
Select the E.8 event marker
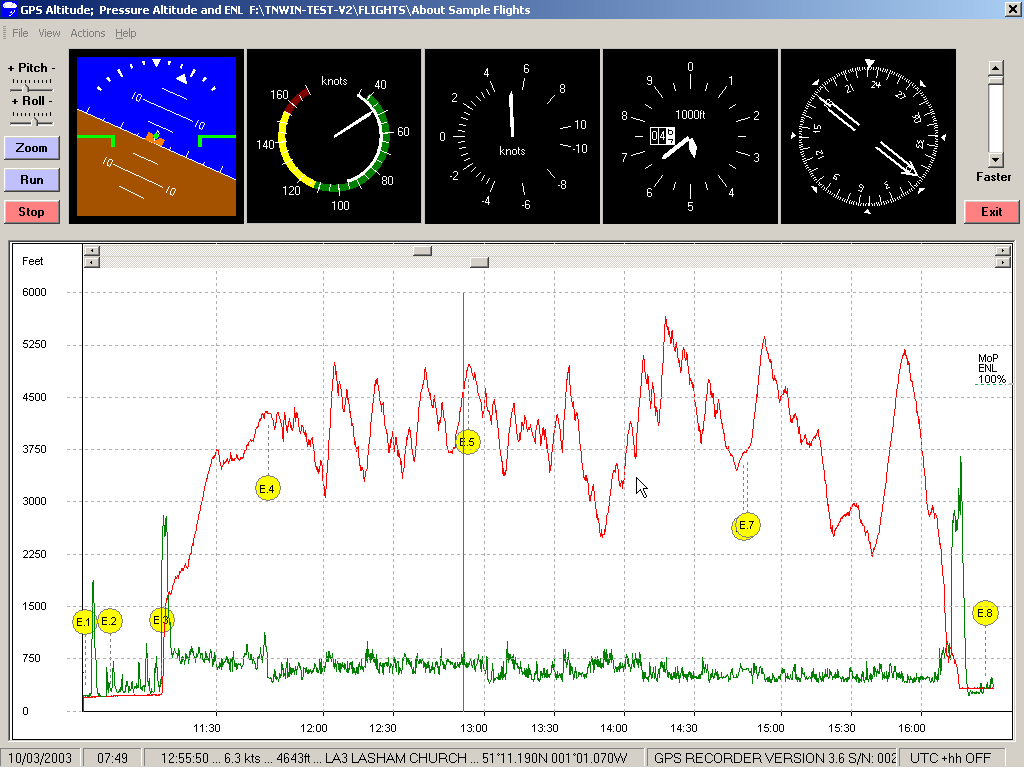coord(985,613)
